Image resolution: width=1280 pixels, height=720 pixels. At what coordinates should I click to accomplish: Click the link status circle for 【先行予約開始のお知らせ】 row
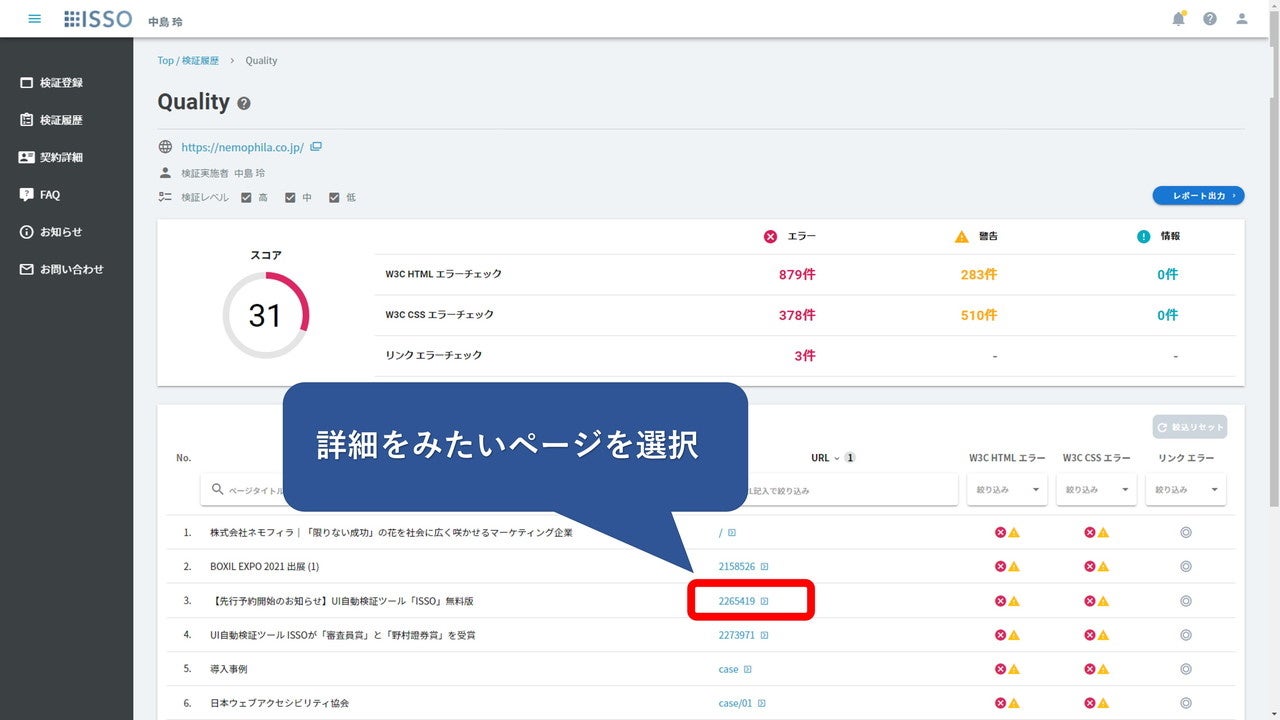coord(1186,601)
